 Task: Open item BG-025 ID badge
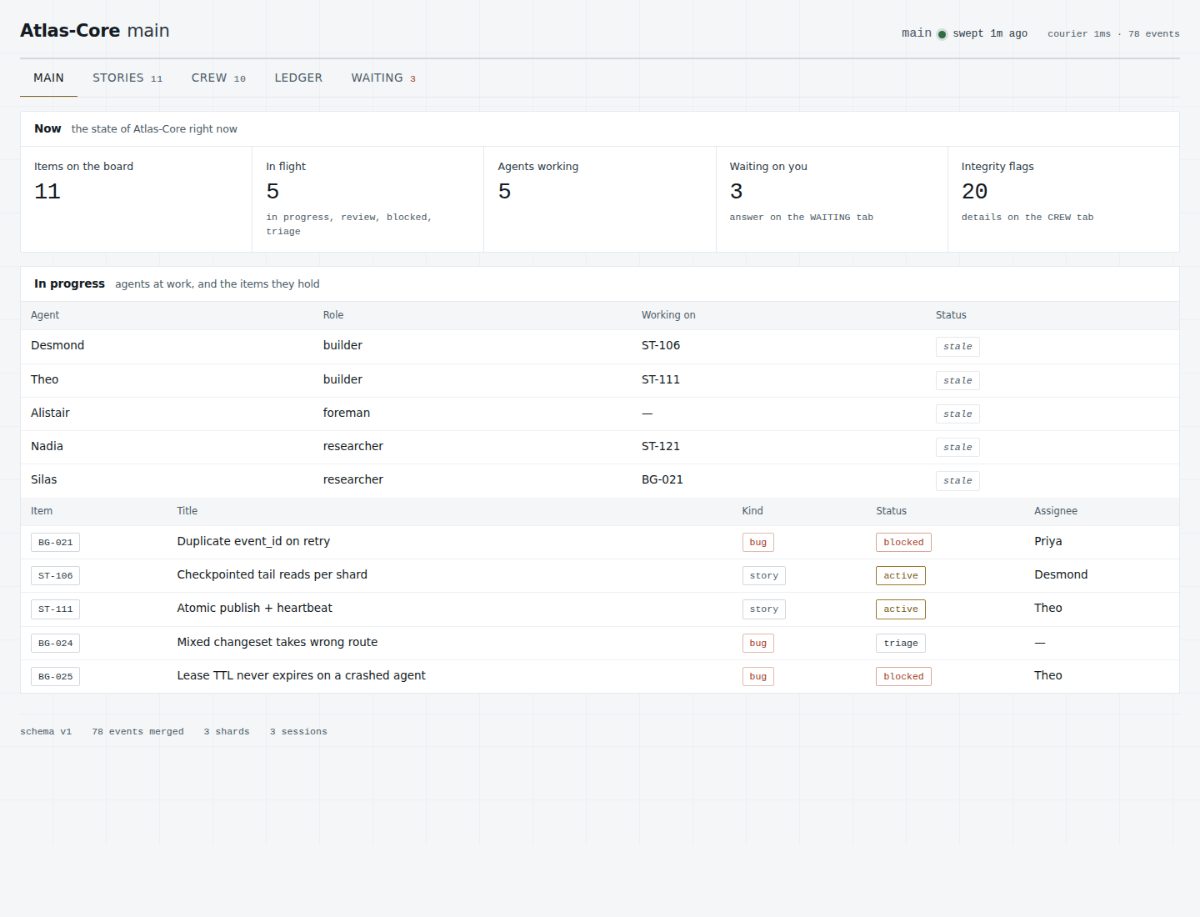[x=55, y=677]
